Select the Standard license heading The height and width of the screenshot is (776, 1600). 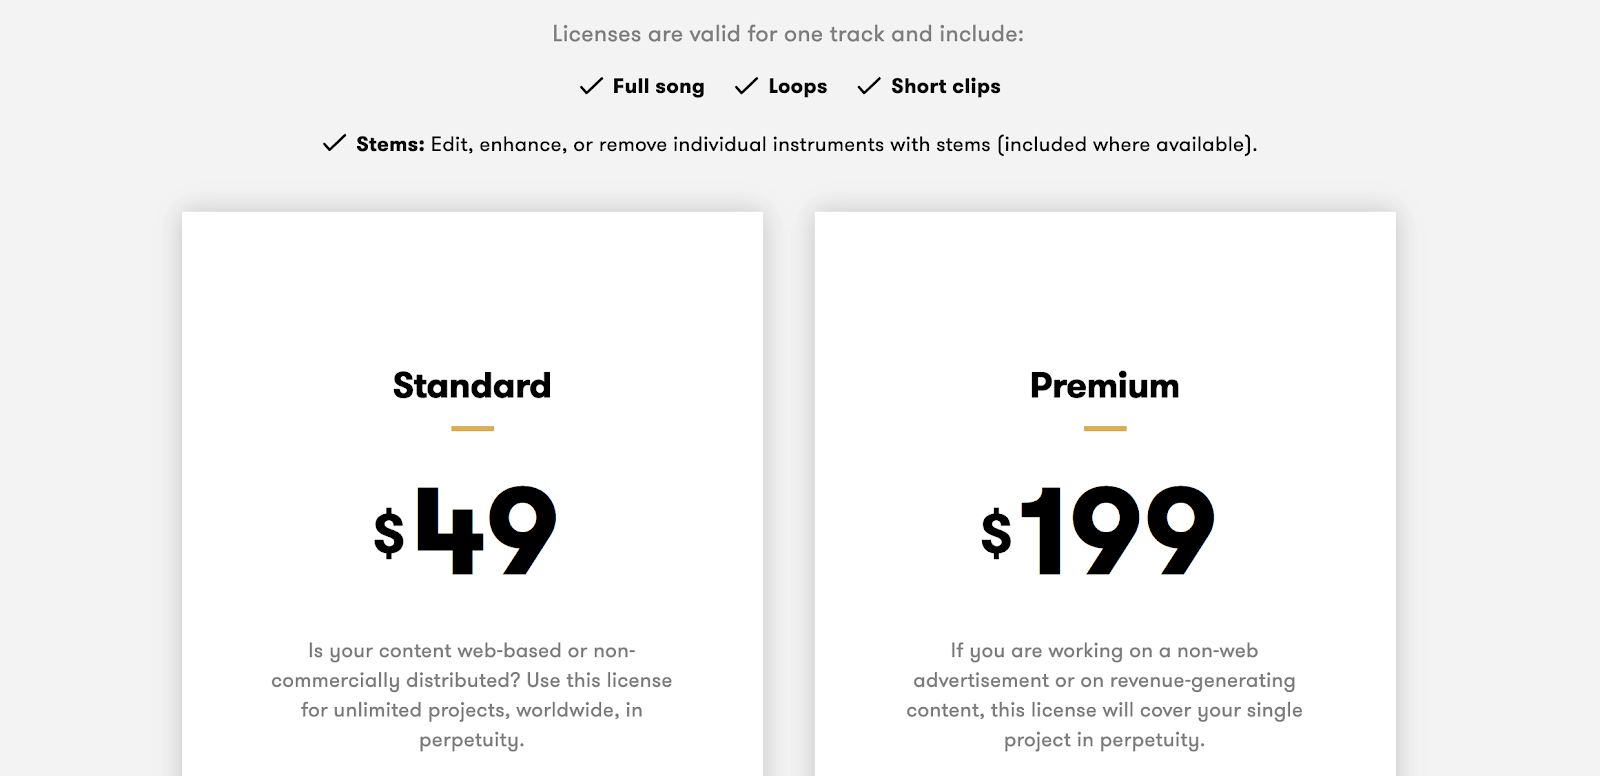click(472, 385)
